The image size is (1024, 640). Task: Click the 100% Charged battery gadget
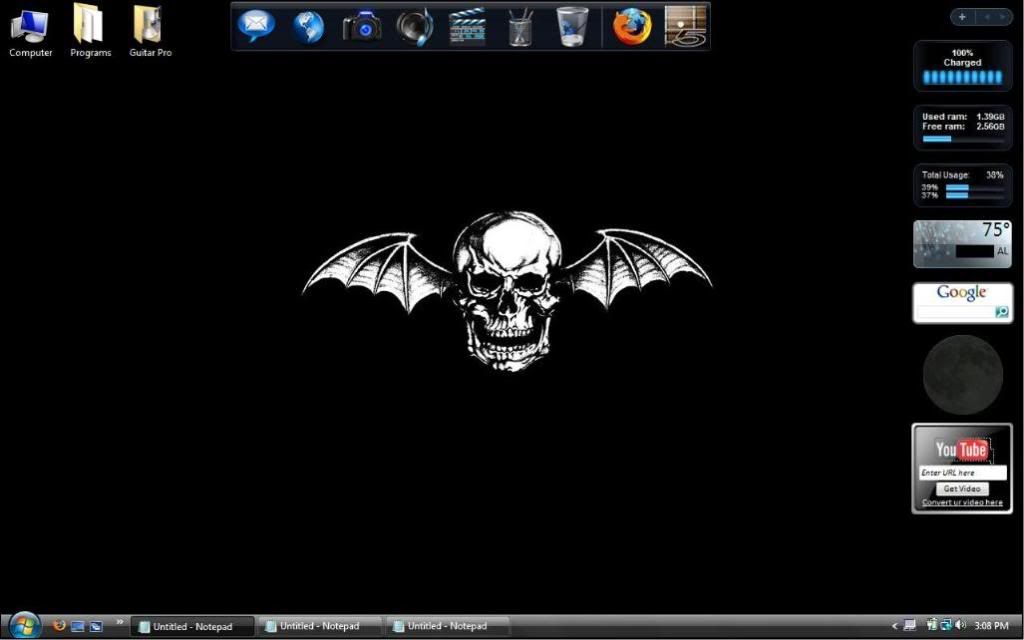click(963, 65)
